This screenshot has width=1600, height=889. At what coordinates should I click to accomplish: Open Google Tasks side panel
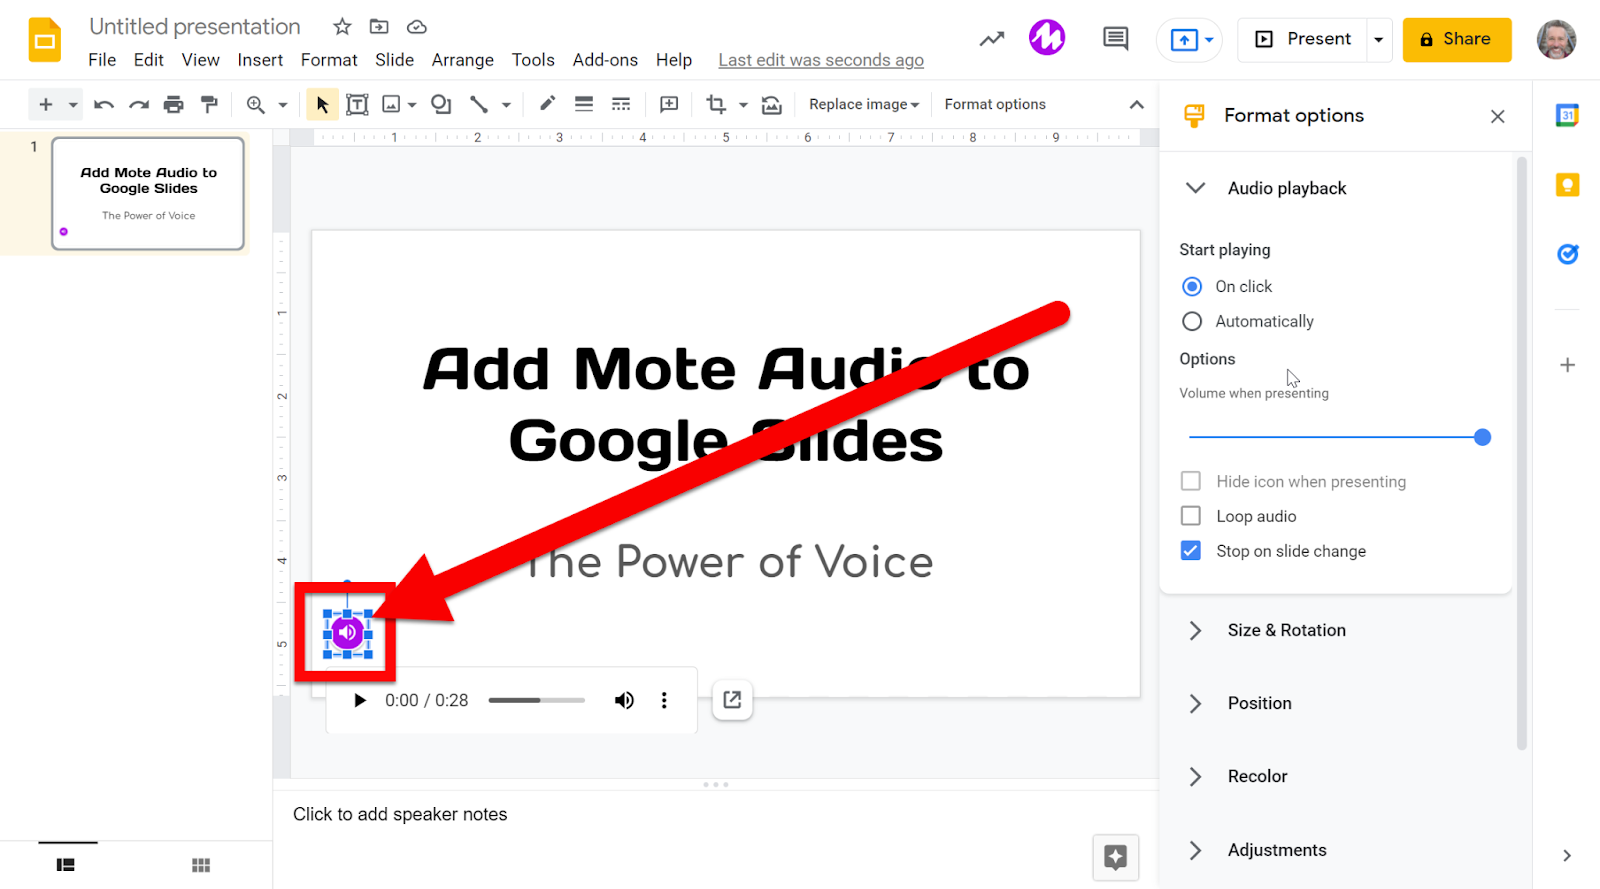pyautogui.click(x=1567, y=254)
